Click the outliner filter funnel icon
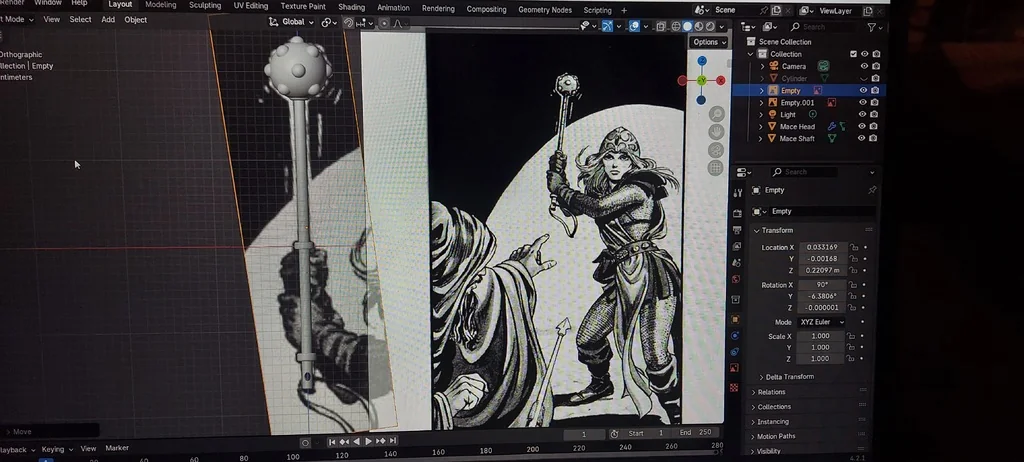Screen dimensions: 1024x462 871,27
